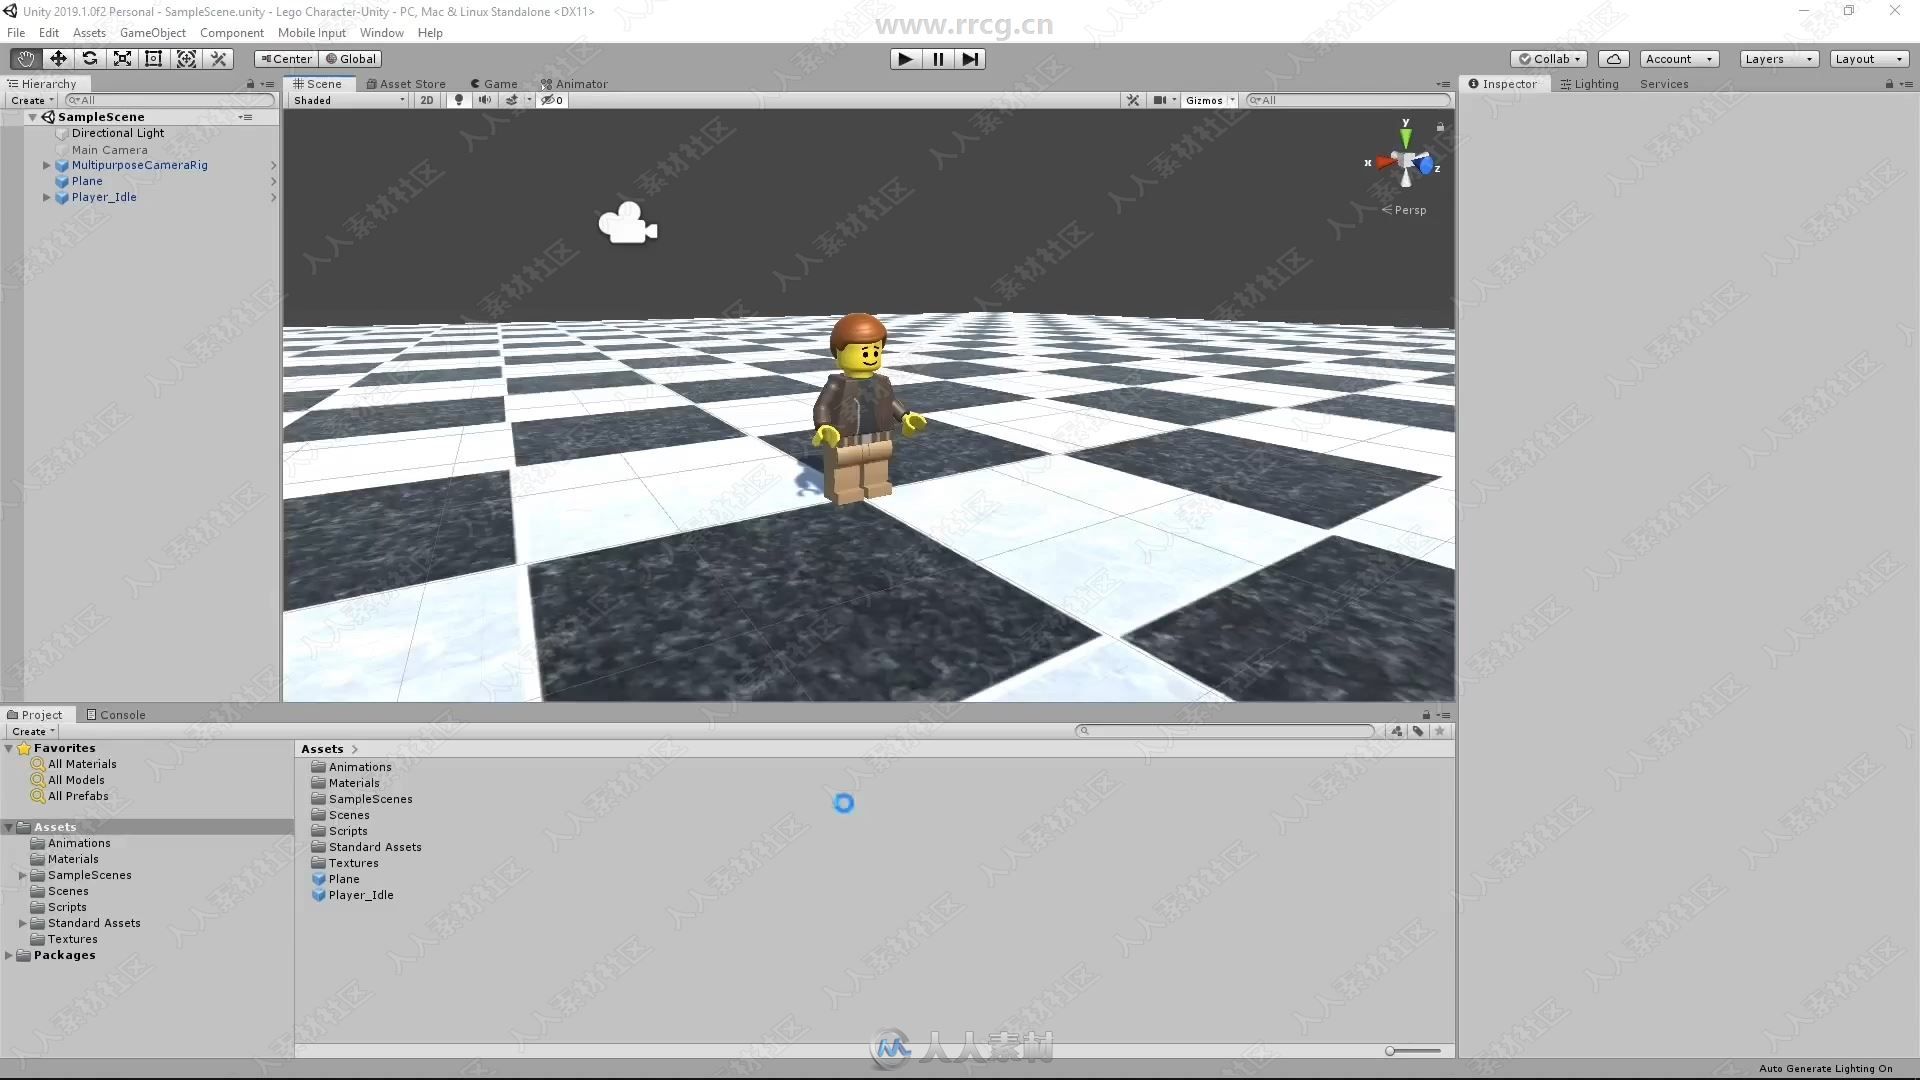Expand Player_Idle in Hierarchy
This screenshot has height=1080, width=1920.
coord(46,197)
